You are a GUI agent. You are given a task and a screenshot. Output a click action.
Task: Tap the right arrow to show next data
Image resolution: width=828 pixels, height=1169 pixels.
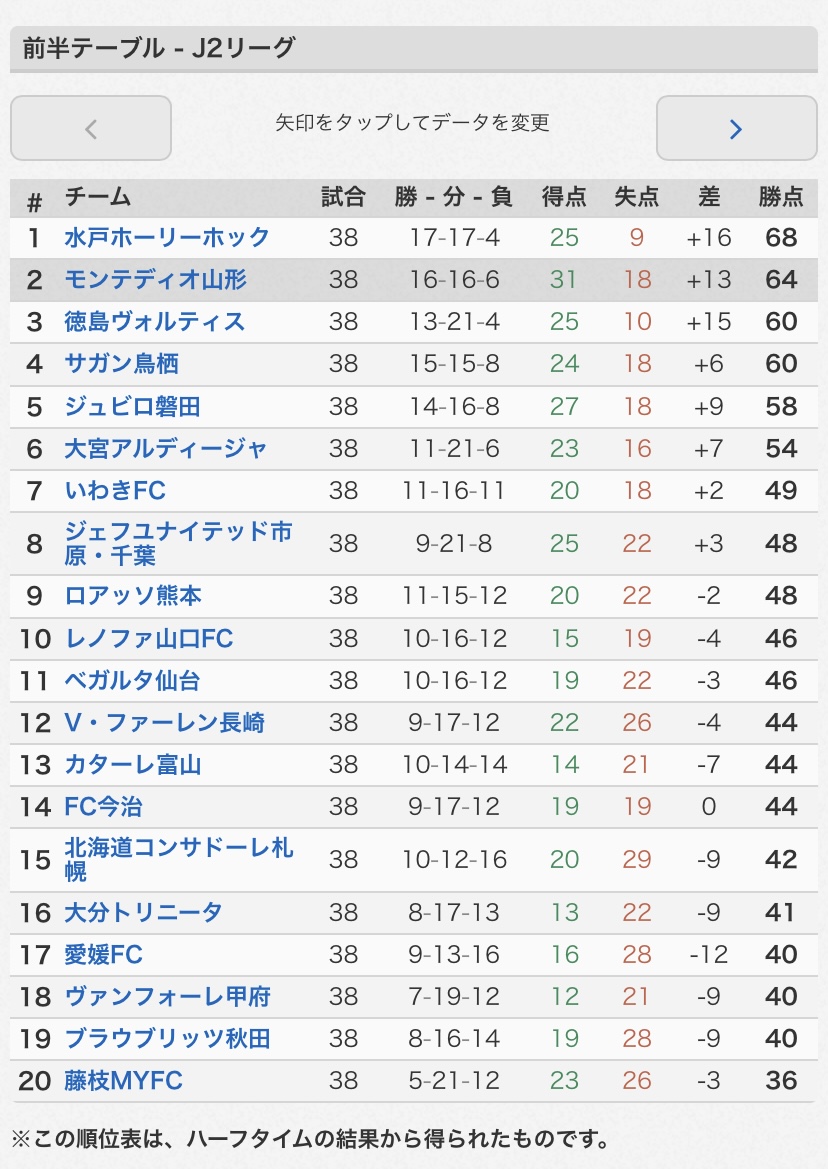click(736, 128)
